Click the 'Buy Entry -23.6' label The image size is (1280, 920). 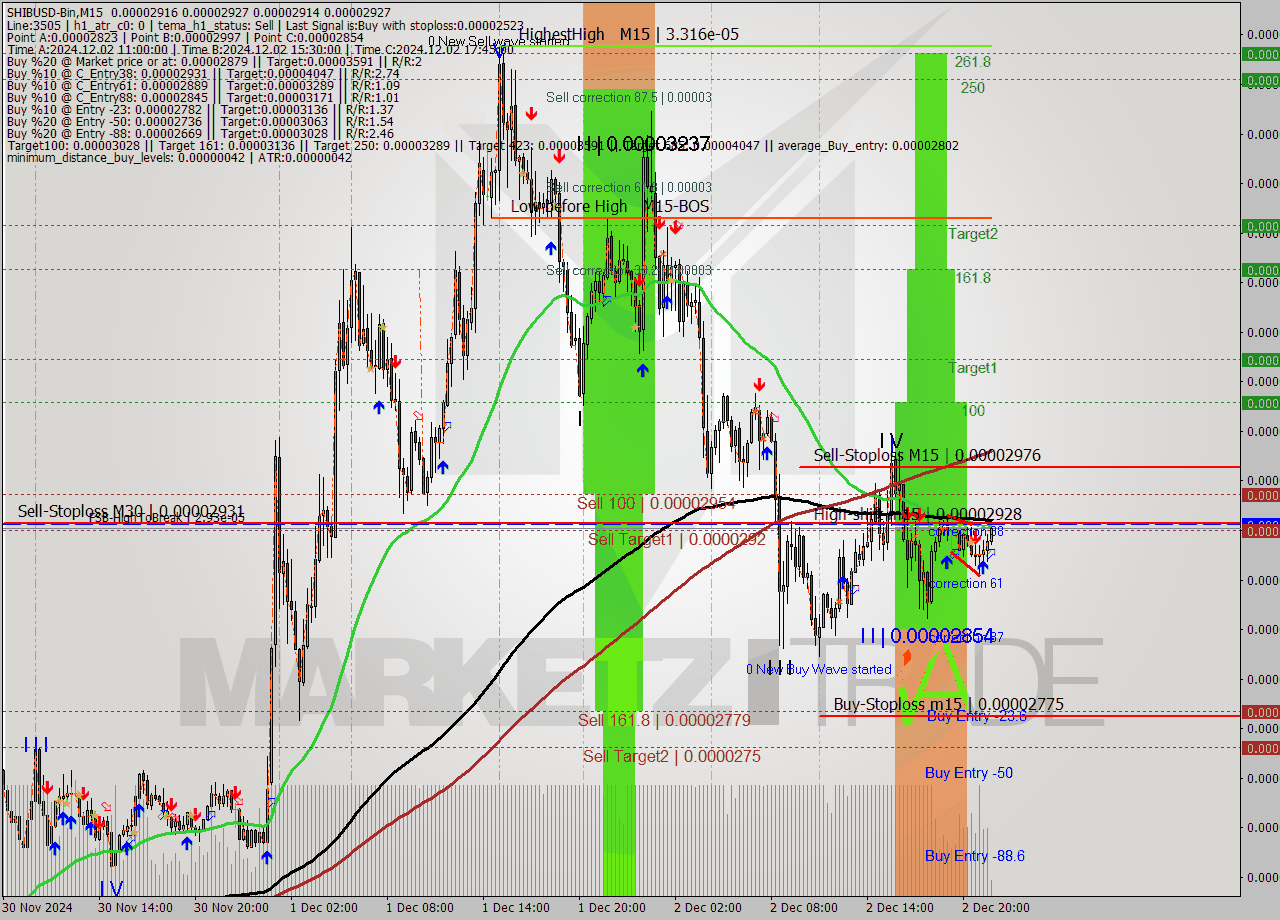tap(976, 716)
